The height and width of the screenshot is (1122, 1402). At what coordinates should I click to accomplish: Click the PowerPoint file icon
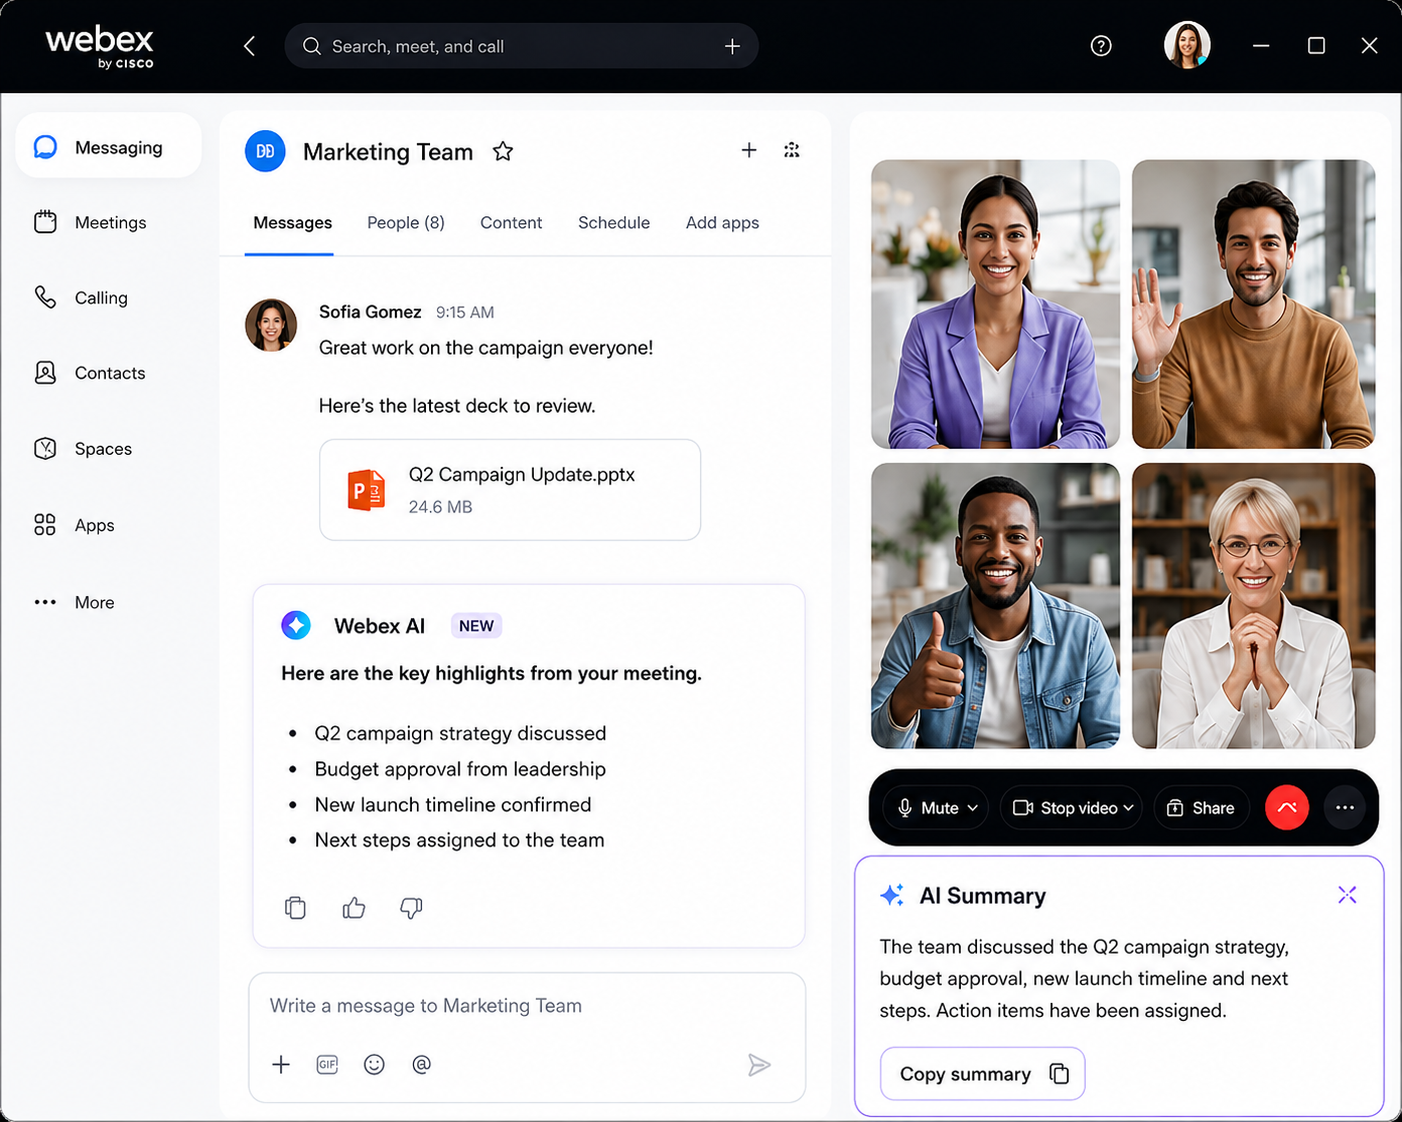(367, 490)
